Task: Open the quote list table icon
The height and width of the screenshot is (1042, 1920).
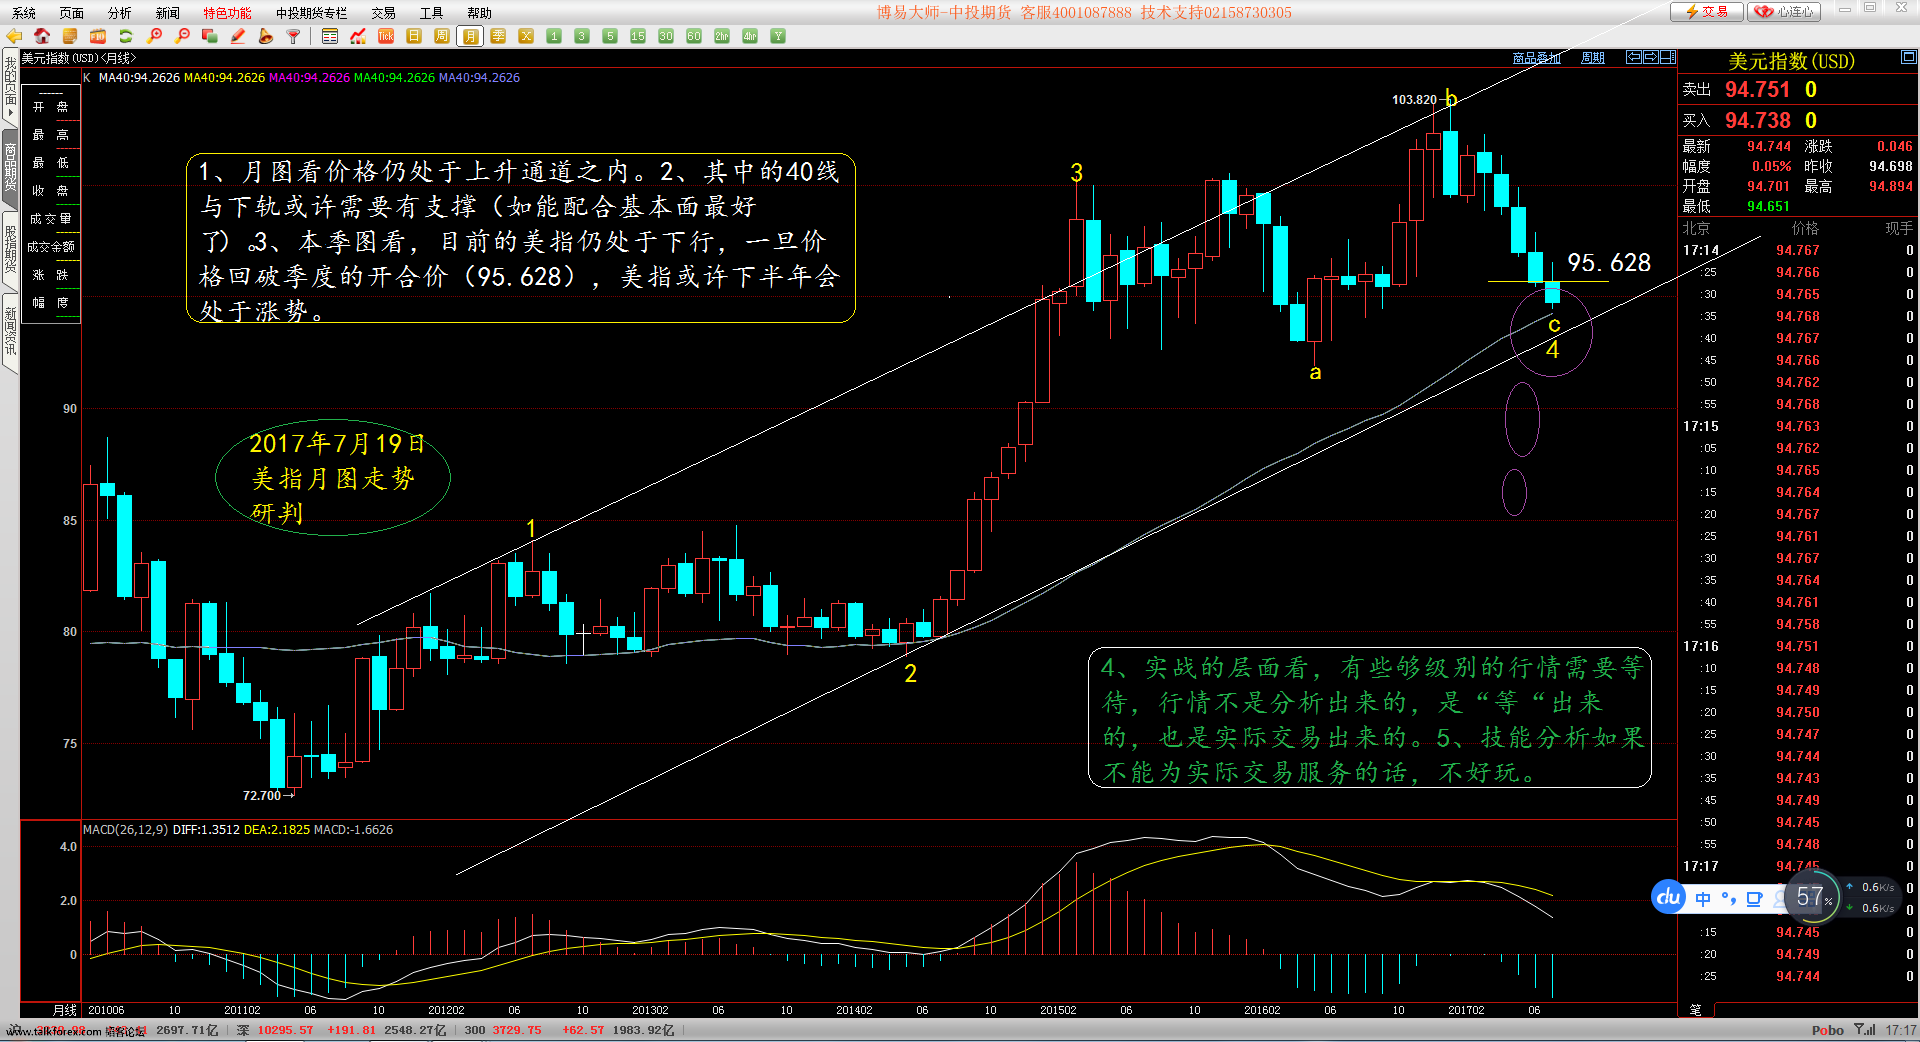Action: 330,36
